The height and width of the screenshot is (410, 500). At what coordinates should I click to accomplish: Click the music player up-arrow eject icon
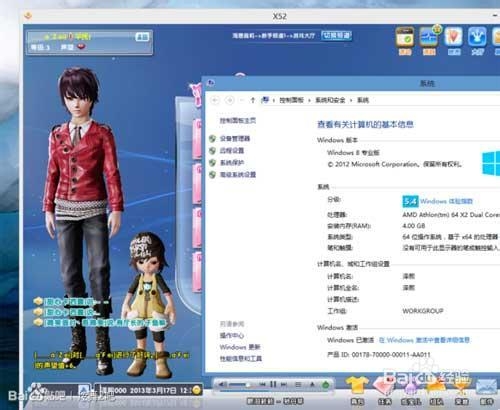pos(312,384)
